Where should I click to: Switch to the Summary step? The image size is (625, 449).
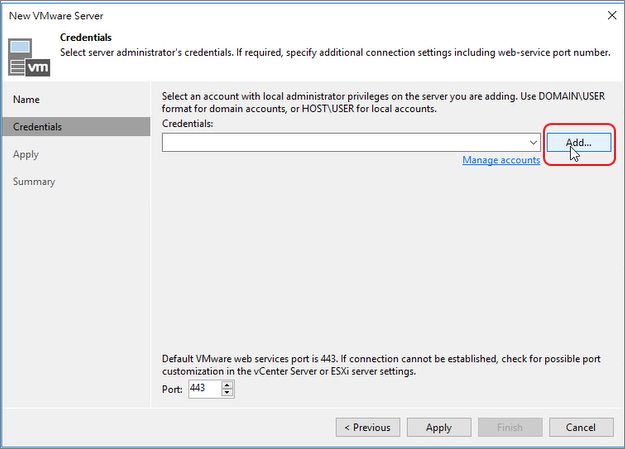click(x=34, y=181)
